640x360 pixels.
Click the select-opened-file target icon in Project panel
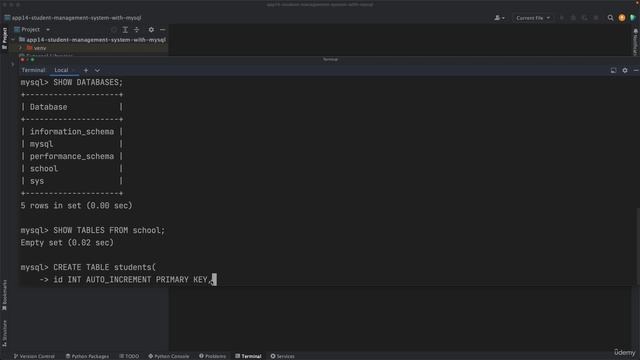[114, 30]
